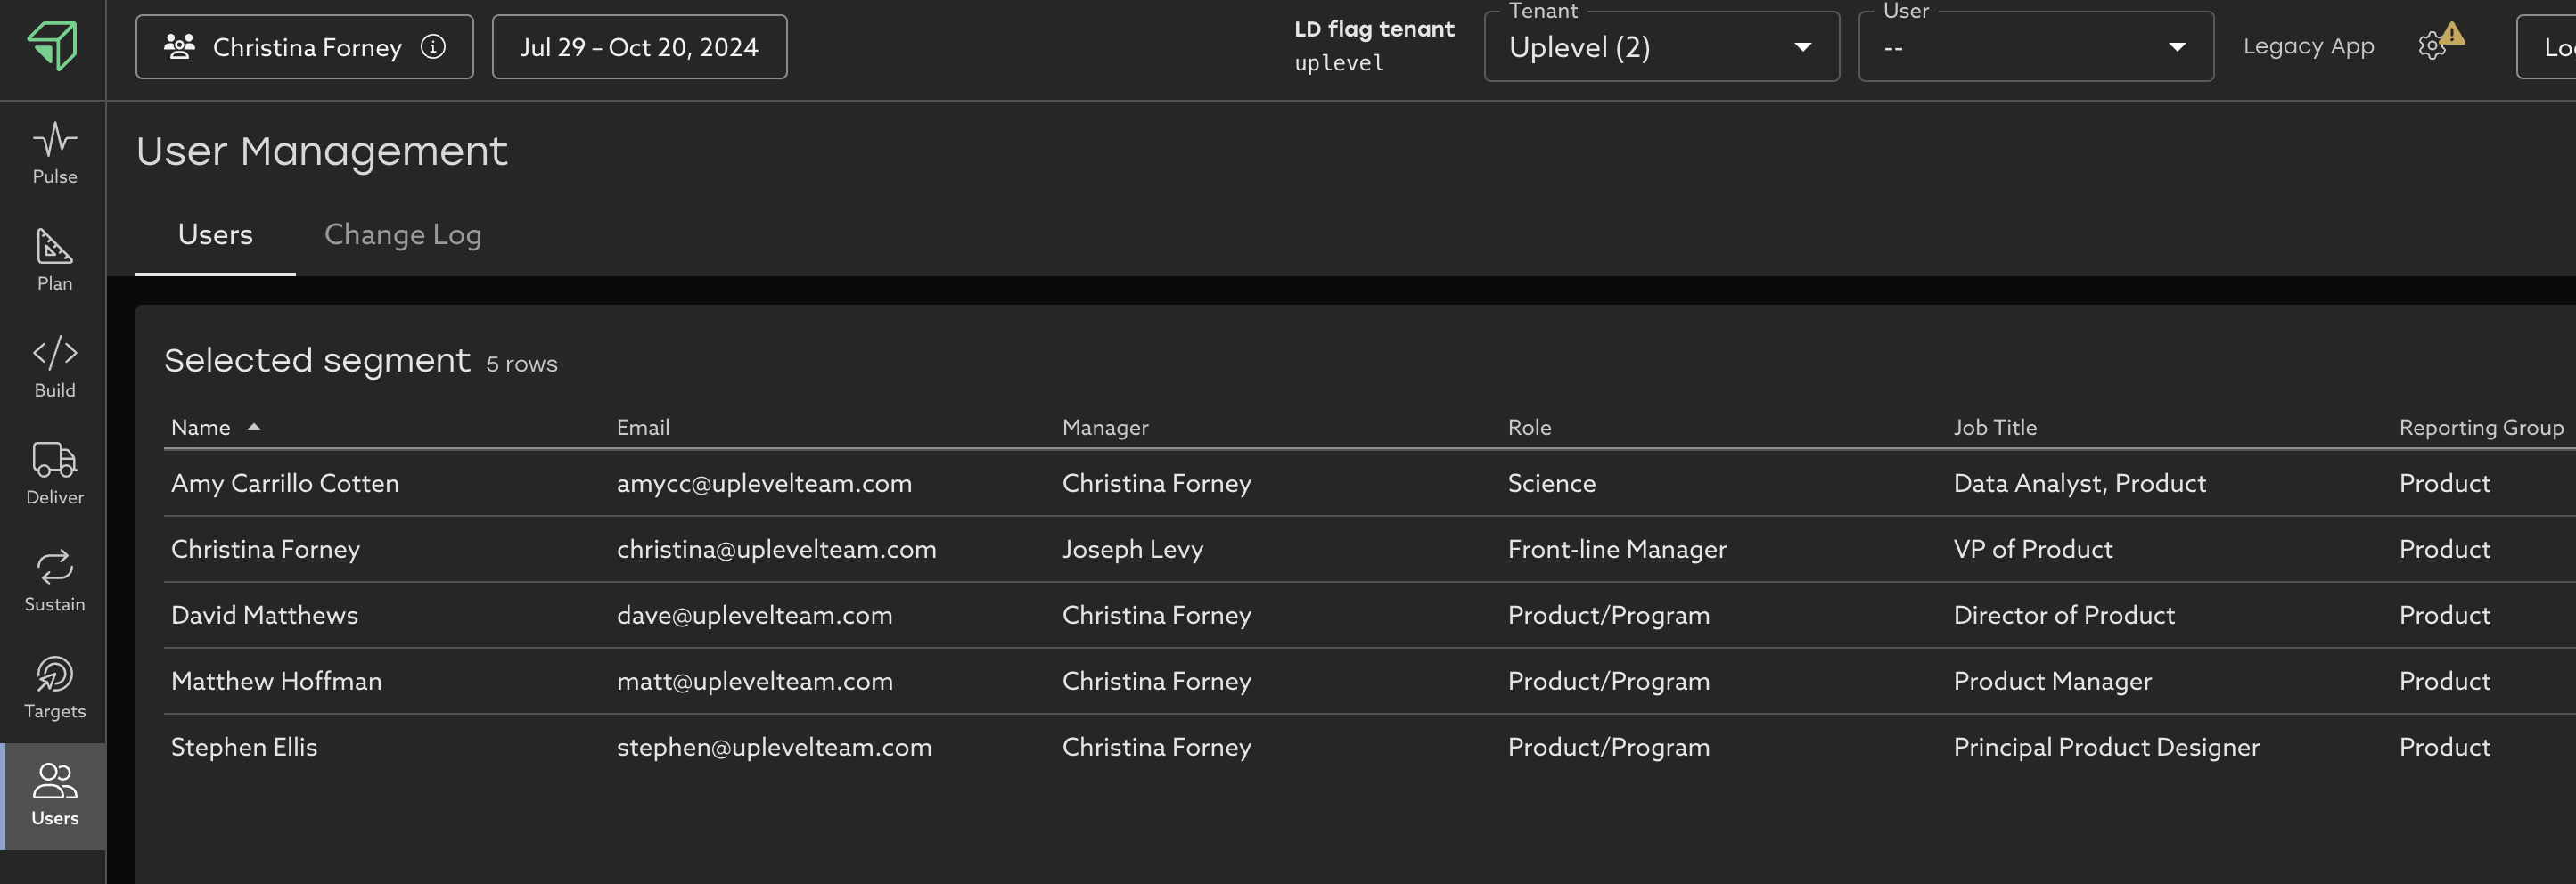
Task: Sort table by Name column header
Action: click(x=201, y=428)
